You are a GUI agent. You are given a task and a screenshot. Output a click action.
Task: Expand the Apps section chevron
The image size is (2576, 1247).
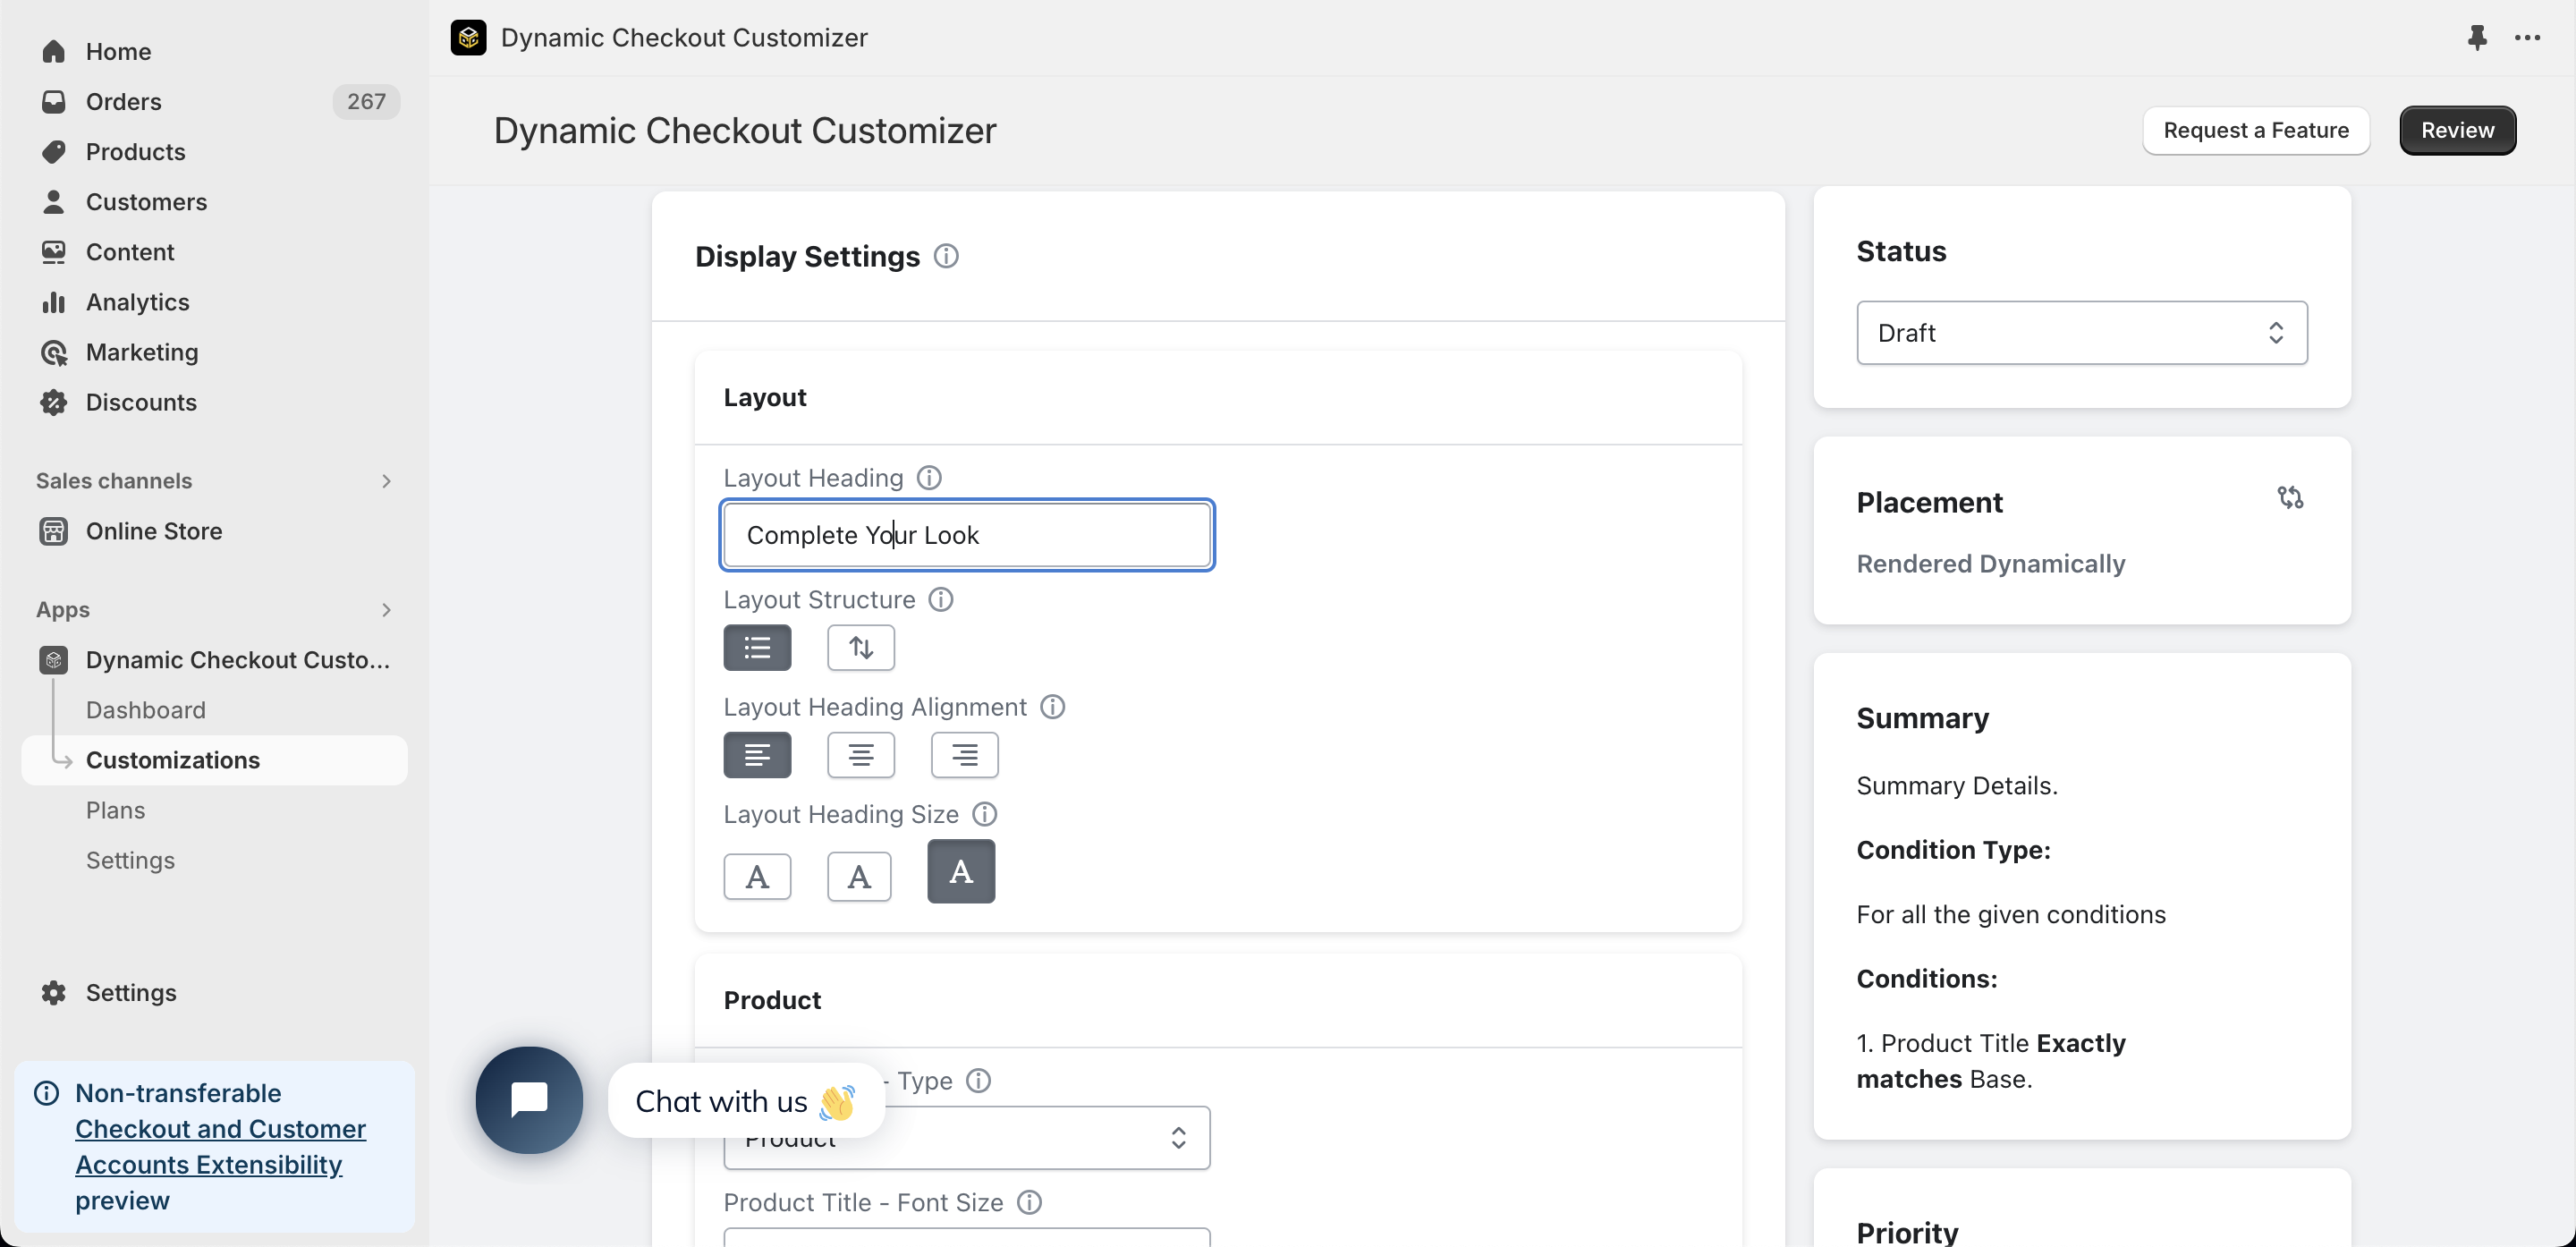387,609
